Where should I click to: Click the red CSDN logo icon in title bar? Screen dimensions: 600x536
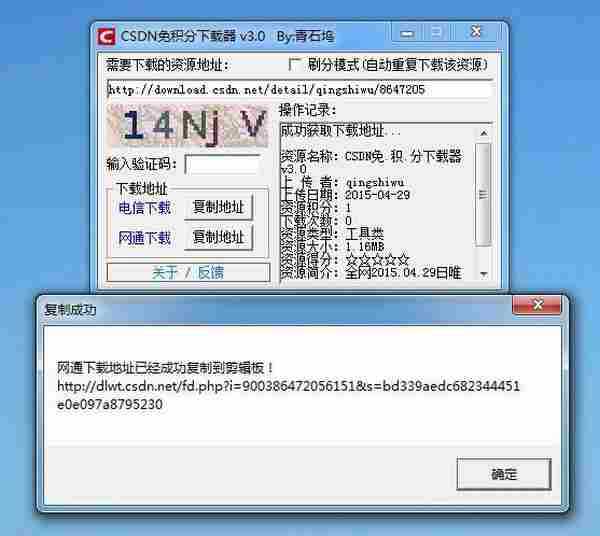[x=106, y=37]
